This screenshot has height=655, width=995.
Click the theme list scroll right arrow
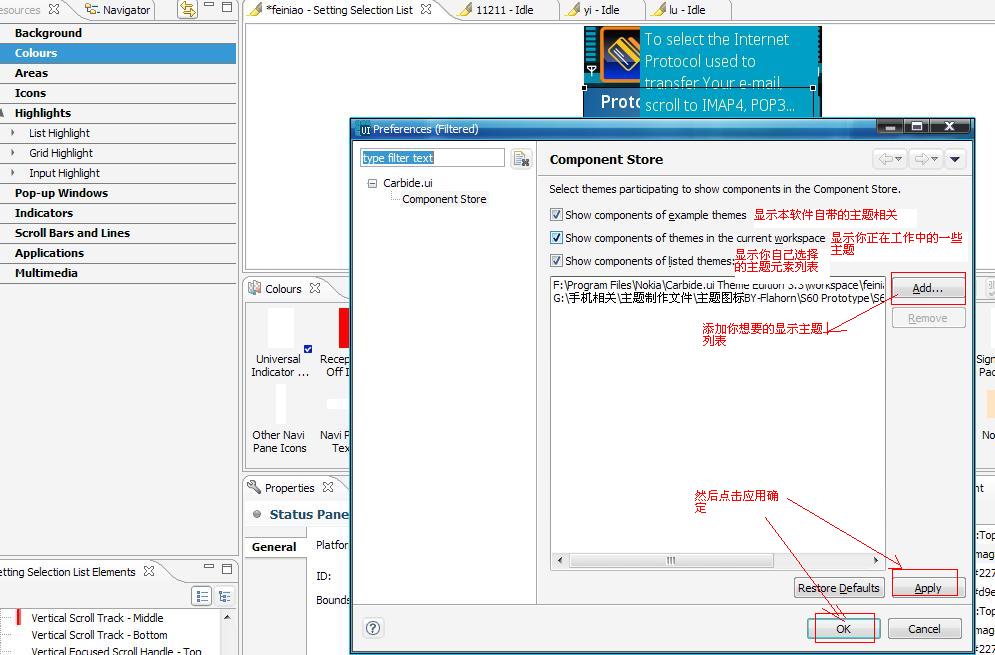(876, 561)
